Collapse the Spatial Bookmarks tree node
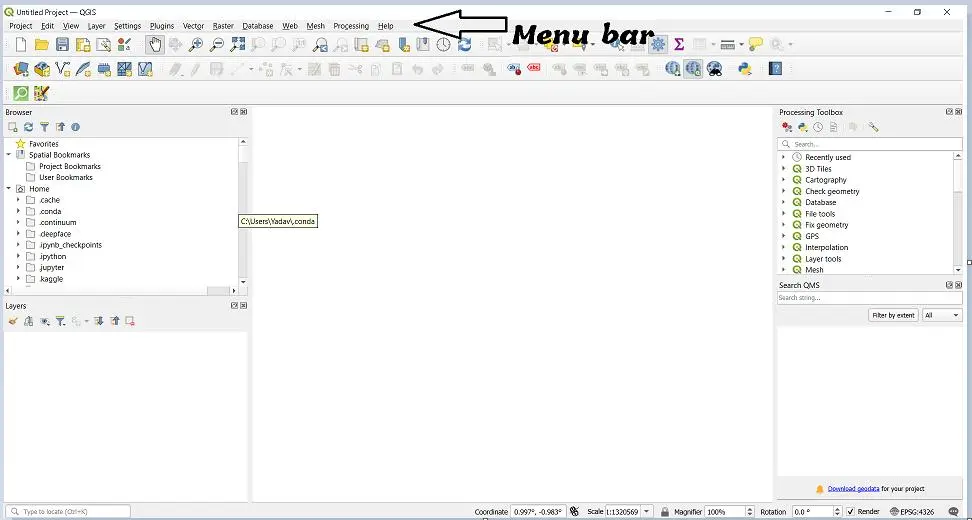The height and width of the screenshot is (520, 972). click(x=9, y=155)
